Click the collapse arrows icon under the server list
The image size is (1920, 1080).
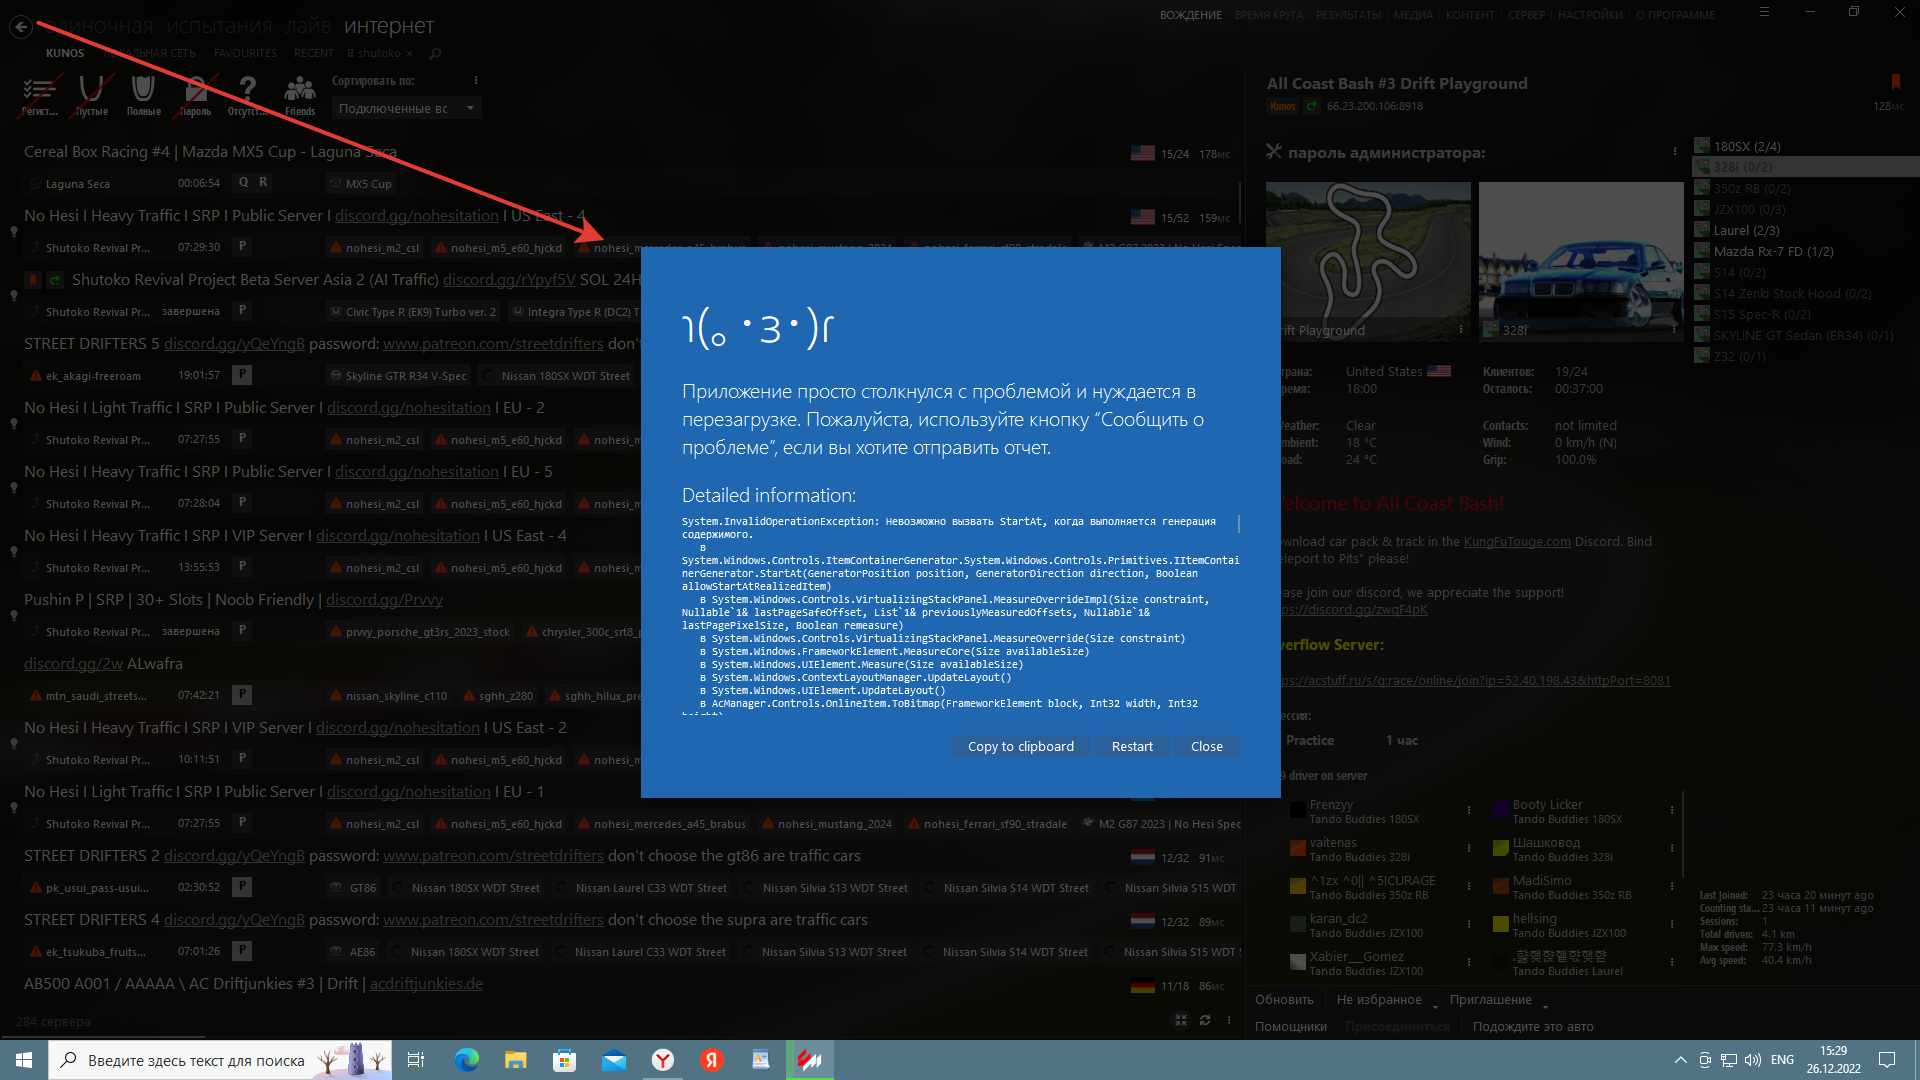point(1181,1020)
